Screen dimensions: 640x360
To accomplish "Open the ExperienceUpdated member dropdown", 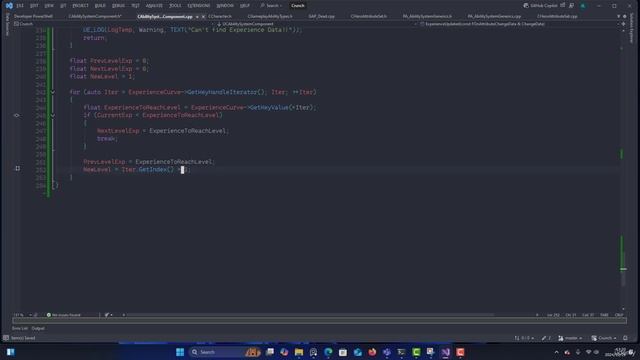I will (518, 24).
